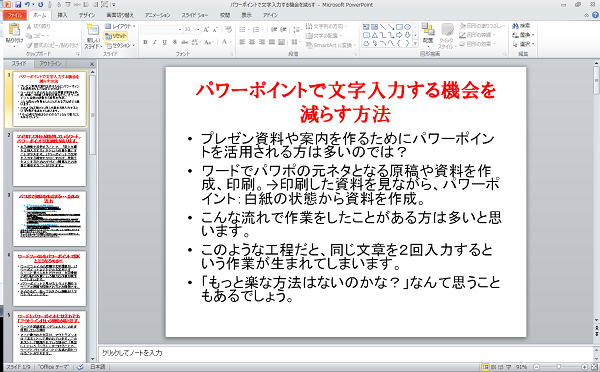
Task: Click the Paste clipboard icon
Action: pos(14,30)
